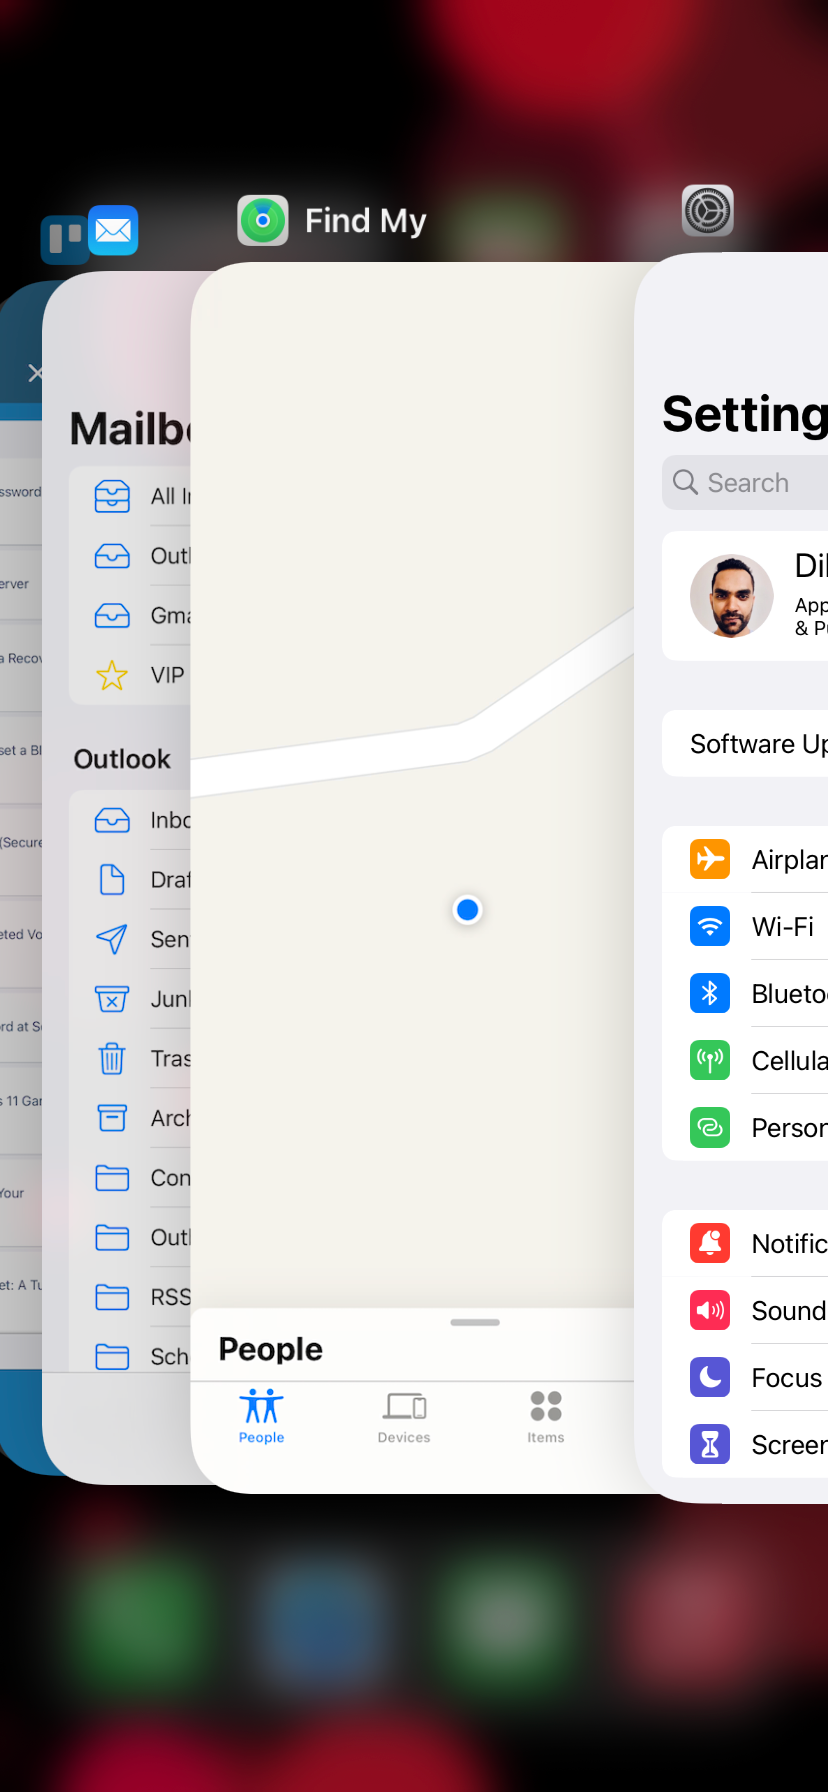Tap the Find My app icon
Screen dimensions: 828x1792
[263, 220]
